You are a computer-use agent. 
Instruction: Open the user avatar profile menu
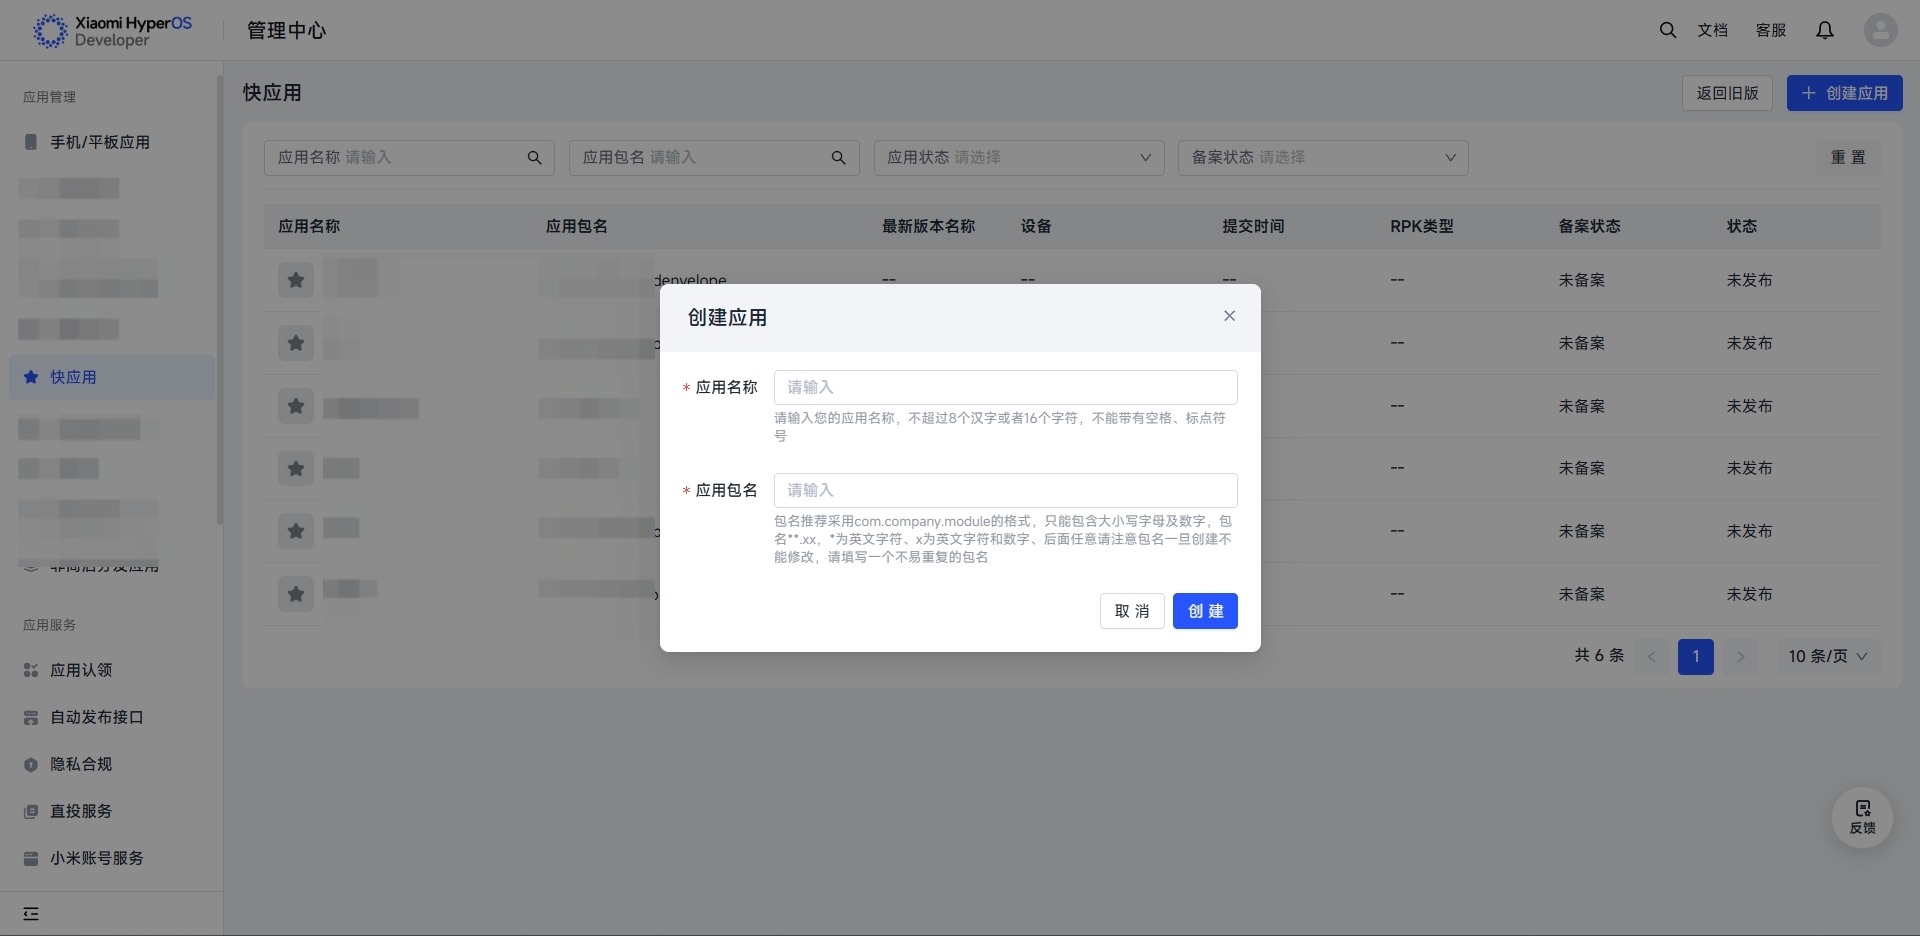coord(1880,30)
